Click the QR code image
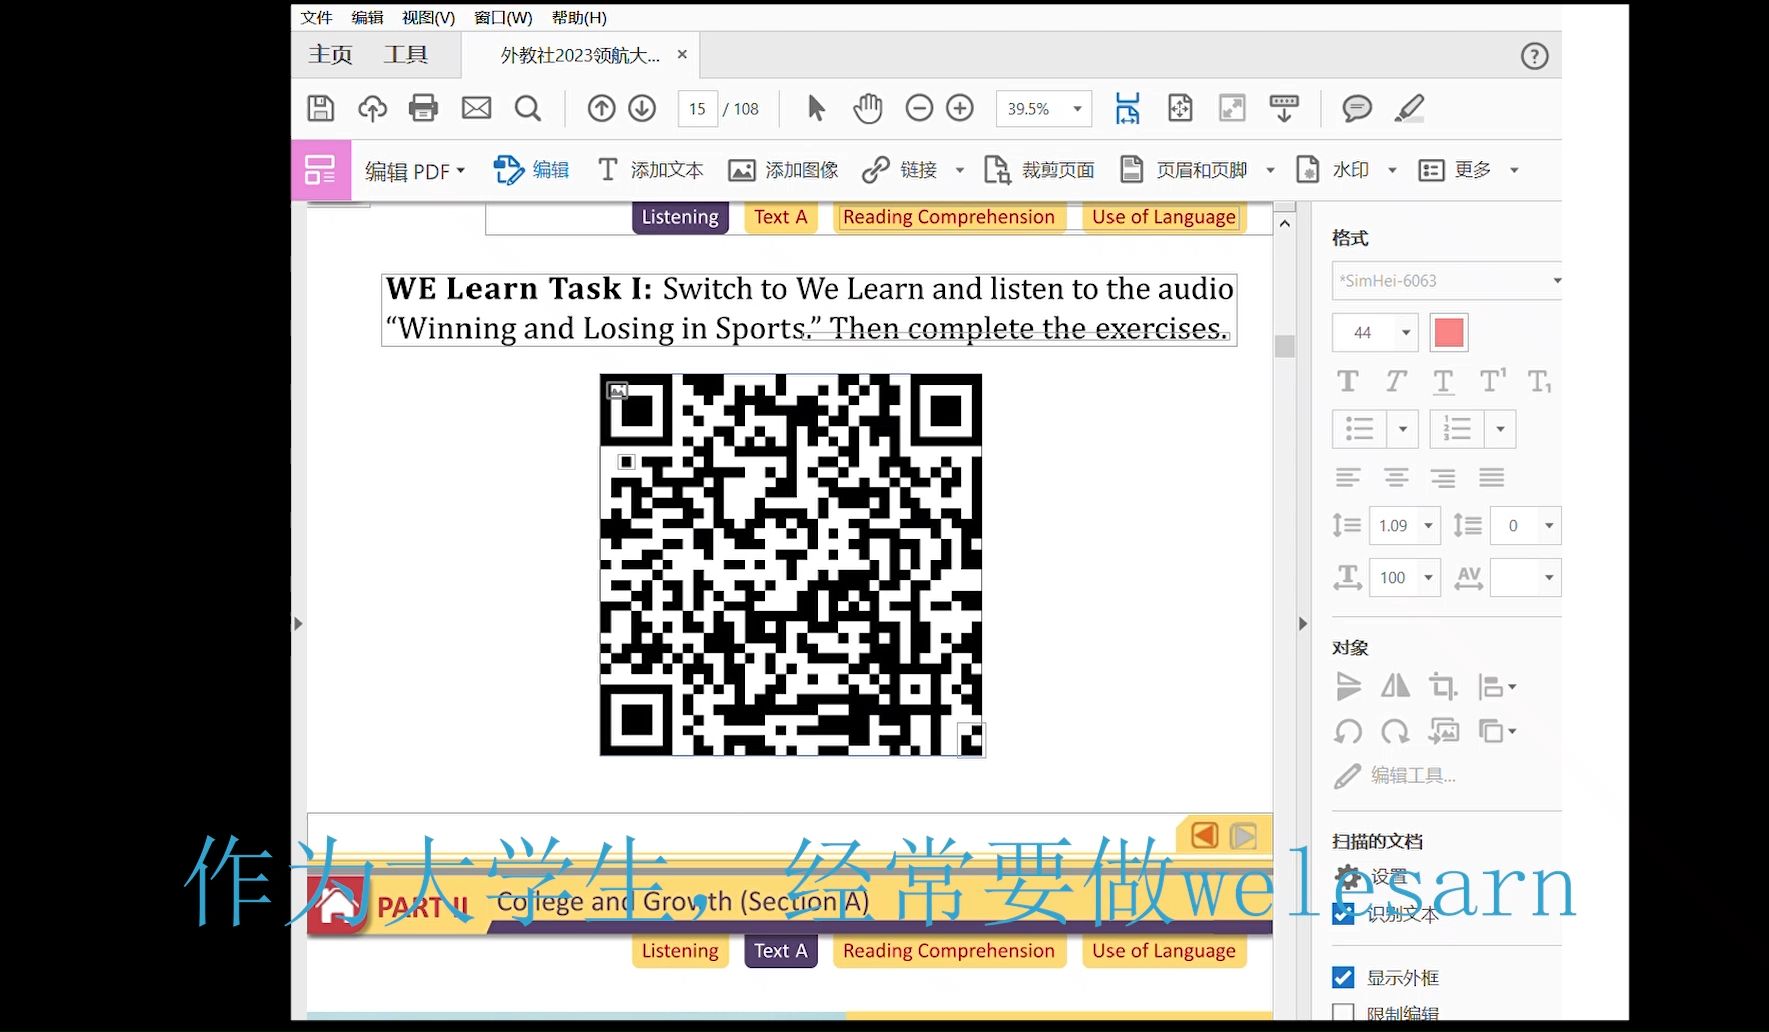This screenshot has height=1032, width=1769. coord(791,565)
